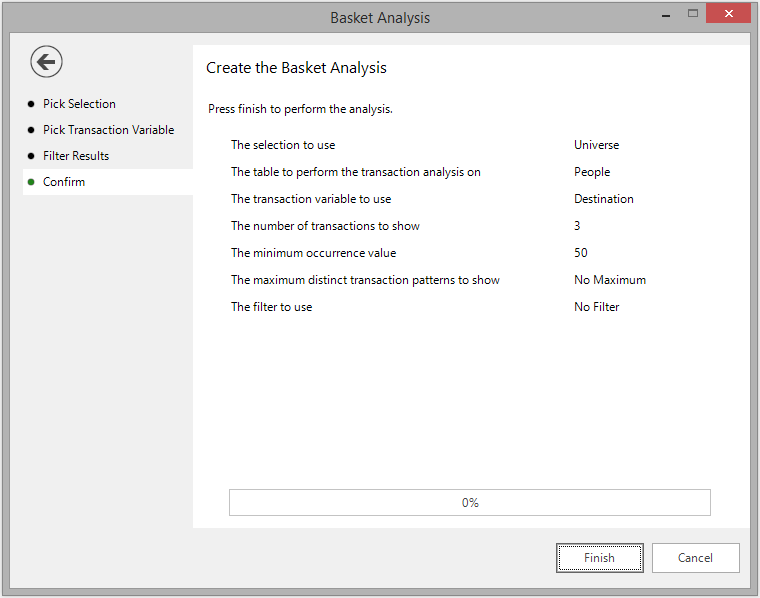Go back using the circled arrow icon
Screen dimensions: 760x598
46,62
